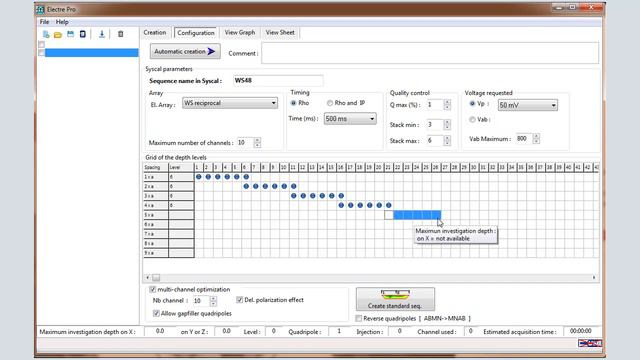Click the 1×a spacing row label
640x360 pixels.
(156, 177)
